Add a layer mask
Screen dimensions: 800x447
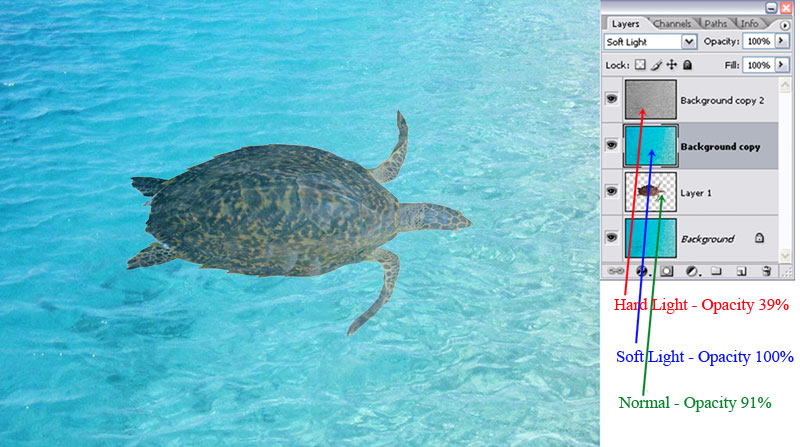pos(667,271)
